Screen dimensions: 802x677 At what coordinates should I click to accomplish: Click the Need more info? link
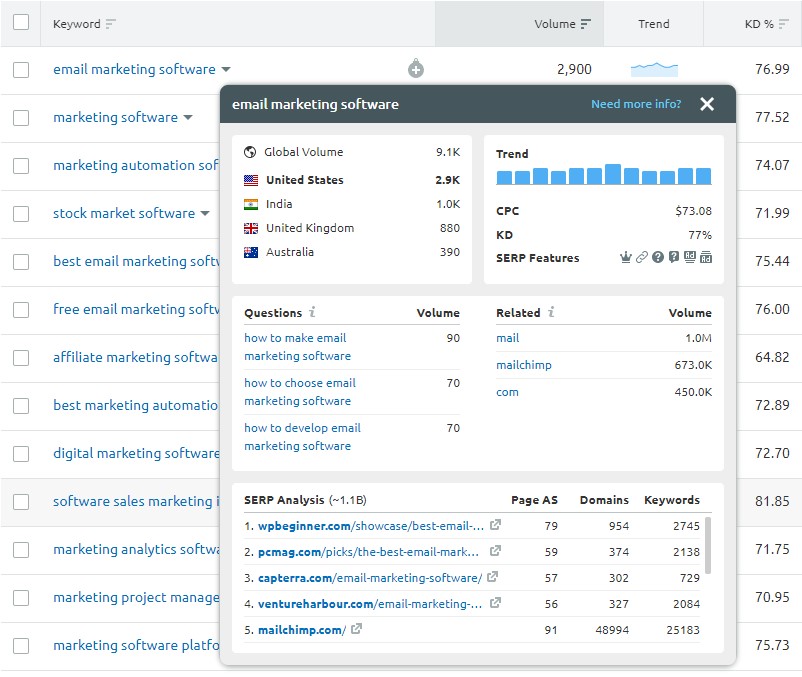[x=636, y=104]
